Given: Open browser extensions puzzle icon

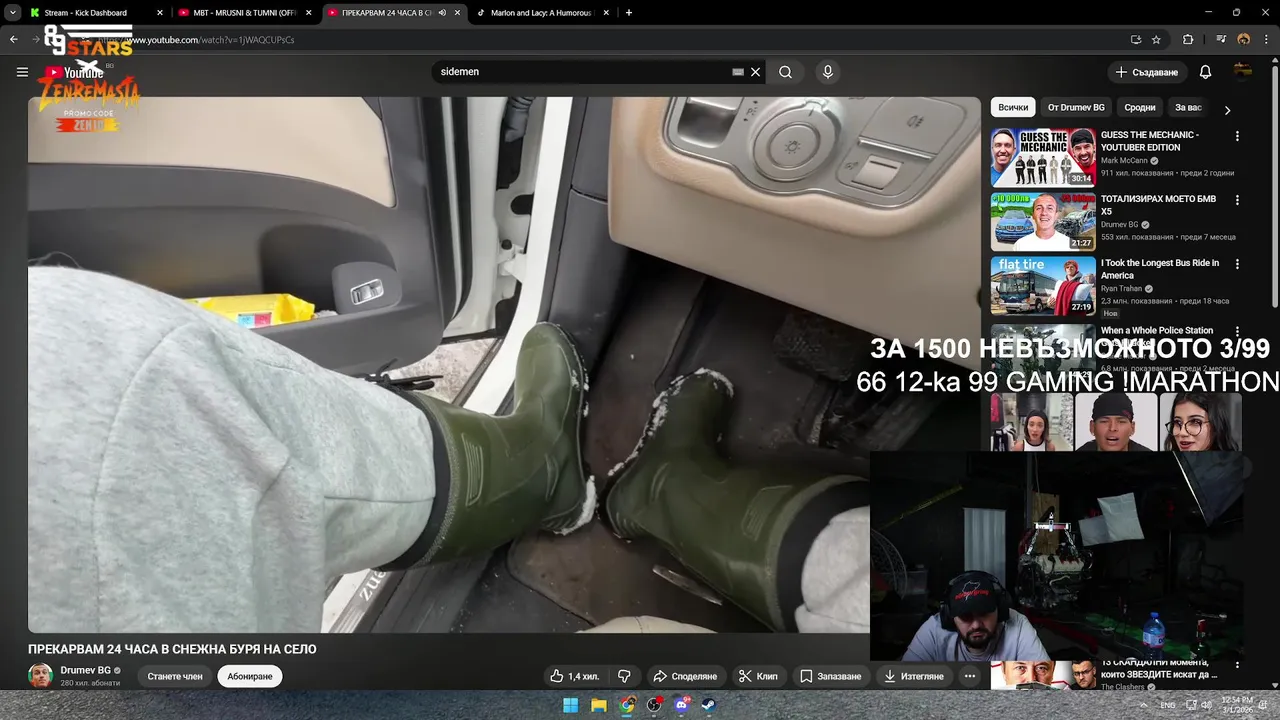Looking at the screenshot, I should 1188,40.
